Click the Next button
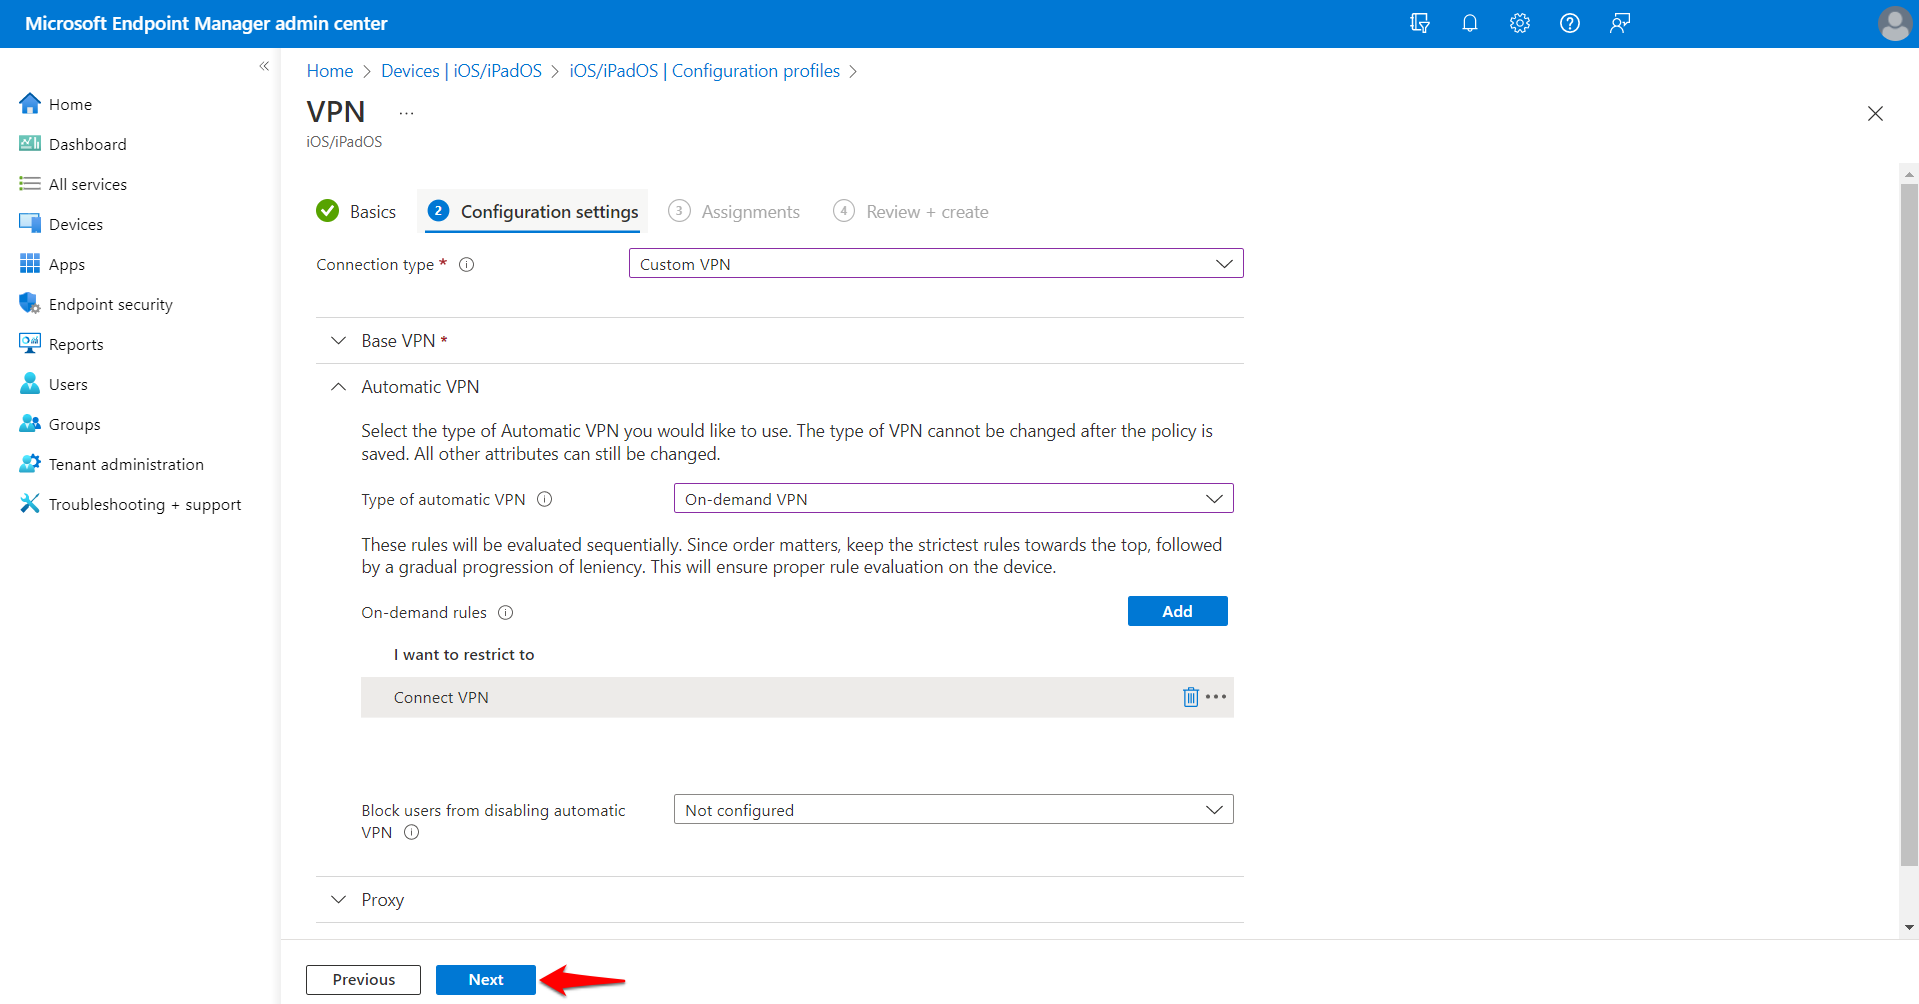Screen dimensions: 1919x1004 click(x=486, y=980)
